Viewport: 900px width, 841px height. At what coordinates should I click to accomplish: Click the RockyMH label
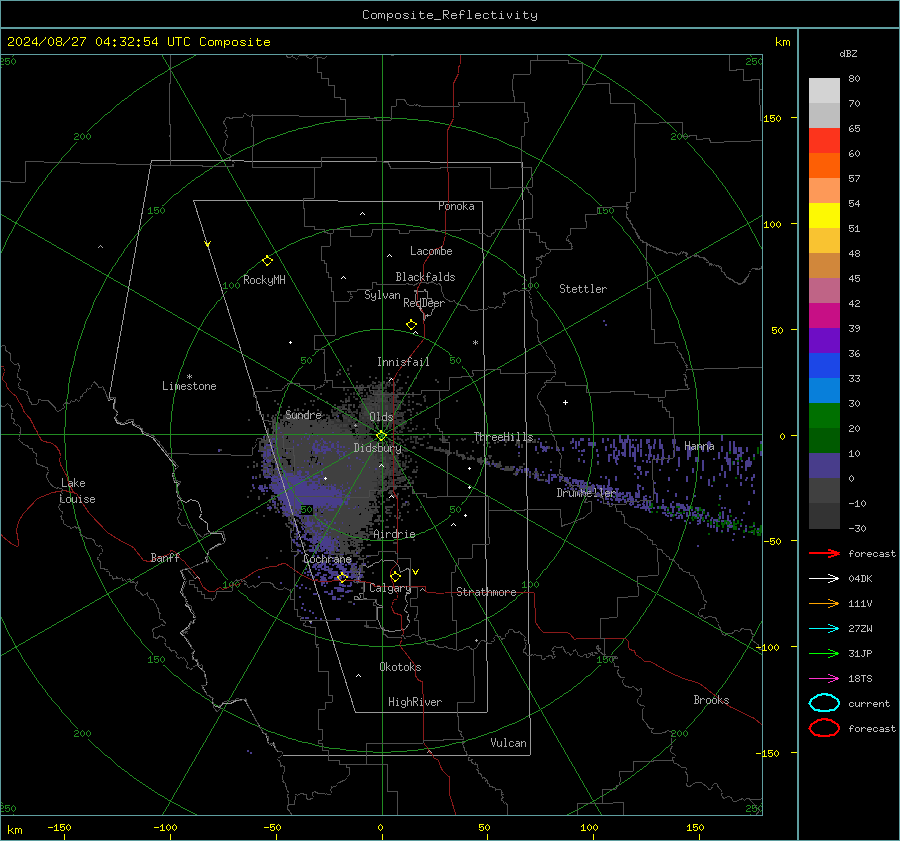pyautogui.click(x=264, y=280)
